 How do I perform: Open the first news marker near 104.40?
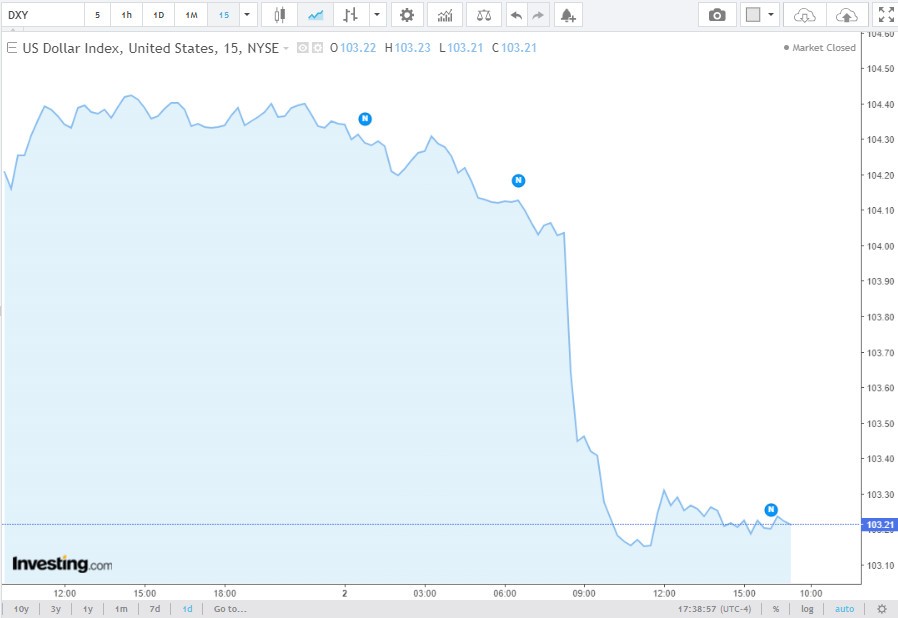pos(365,119)
